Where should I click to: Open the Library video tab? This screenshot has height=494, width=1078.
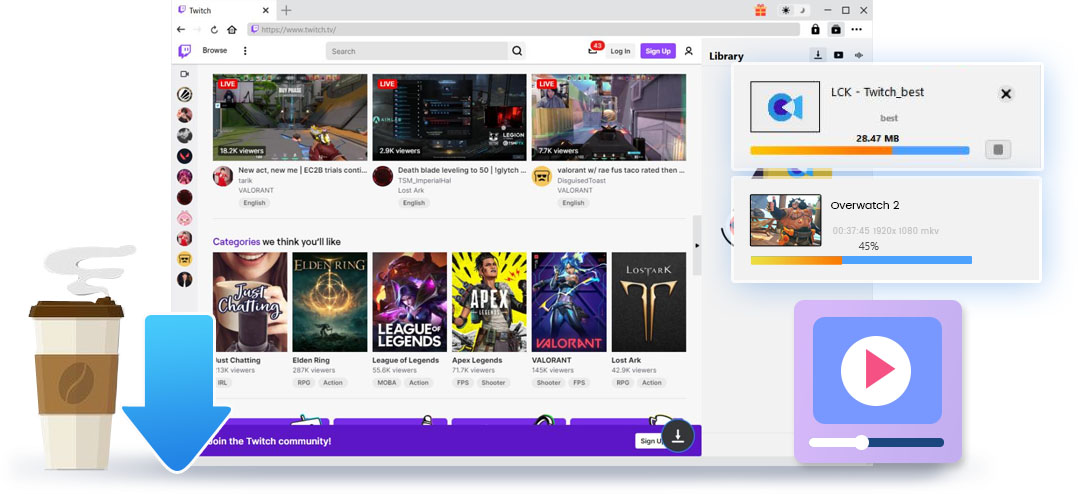click(839, 55)
